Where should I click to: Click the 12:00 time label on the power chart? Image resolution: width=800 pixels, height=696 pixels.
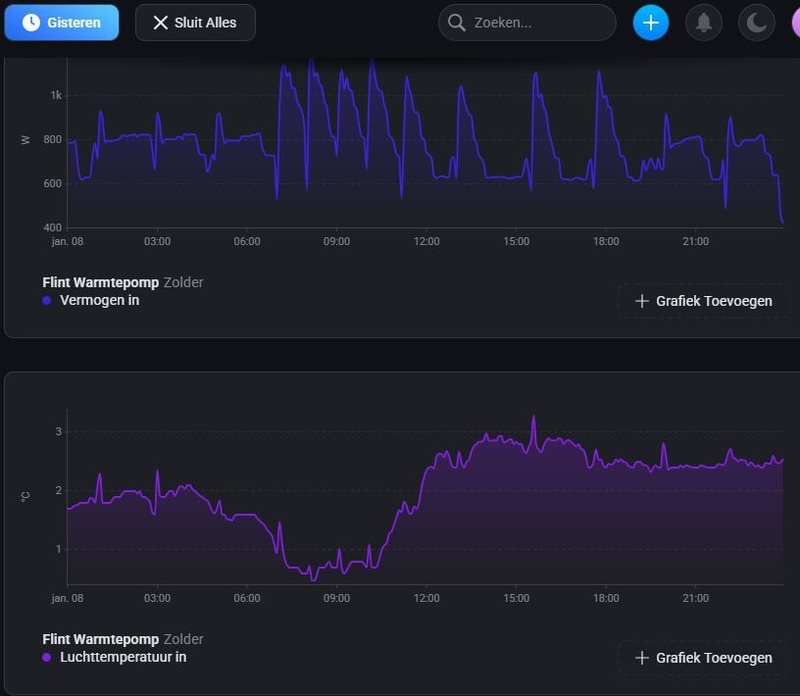pyautogui.click(x=427, y=241)
